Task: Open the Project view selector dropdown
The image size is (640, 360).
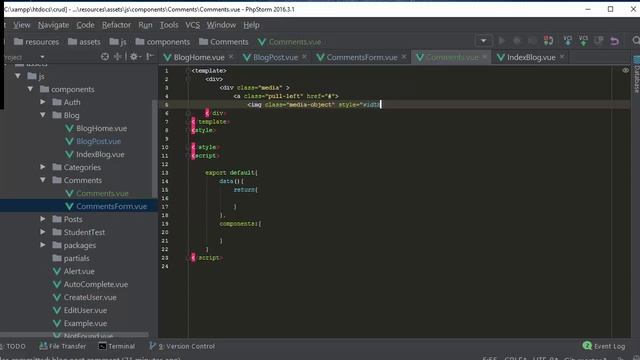Action: [x=42, y=57]
